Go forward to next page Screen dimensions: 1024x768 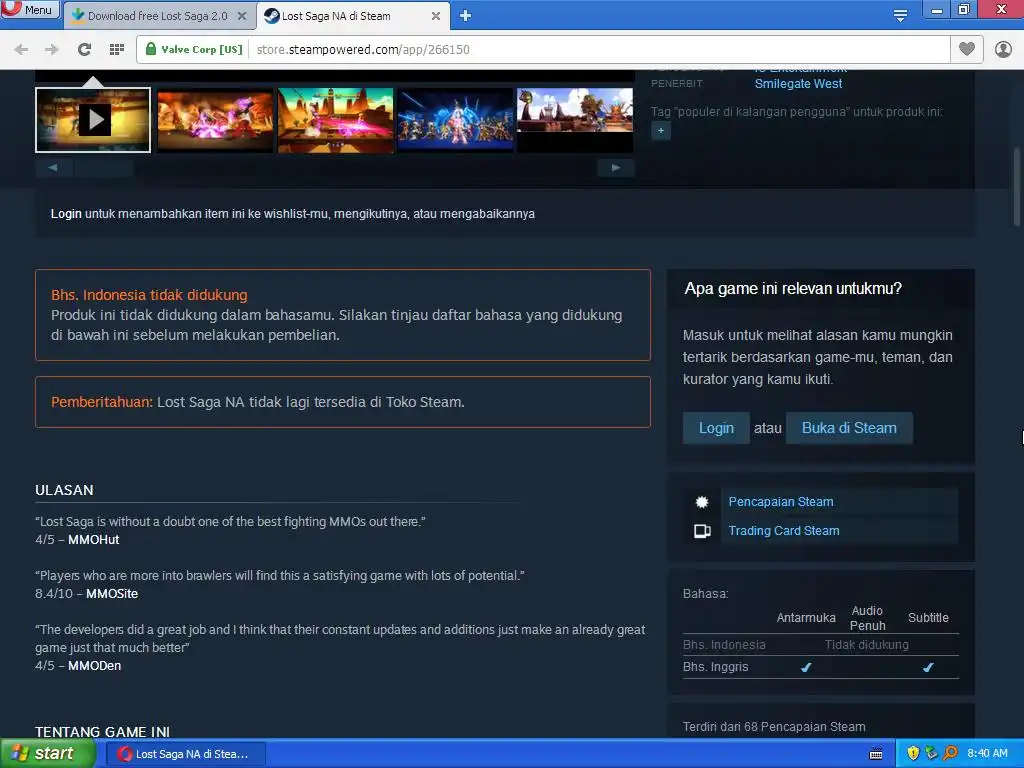[x=52, y=50]
